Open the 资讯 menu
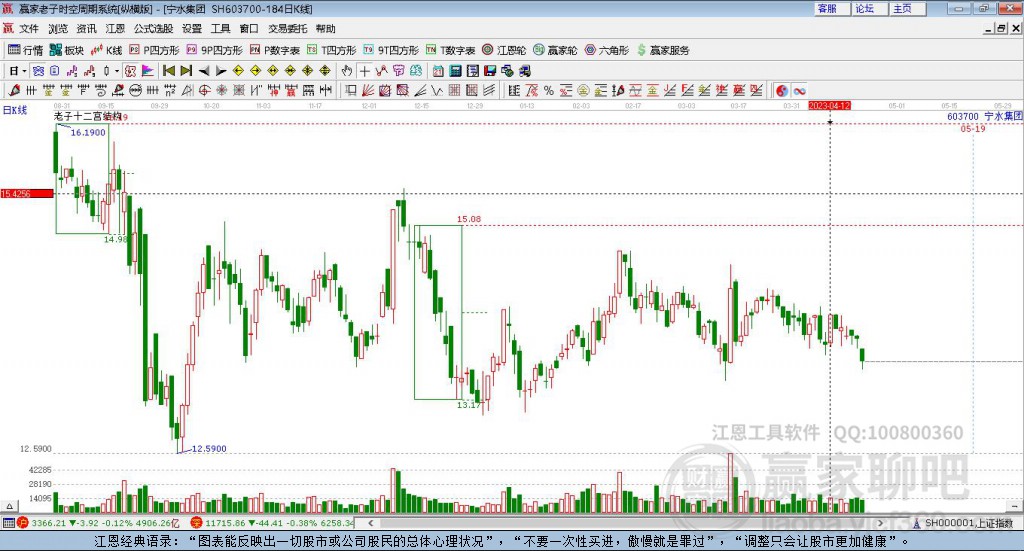The width and height of the screenshot is (1024, 551). [x=86, y=29]
